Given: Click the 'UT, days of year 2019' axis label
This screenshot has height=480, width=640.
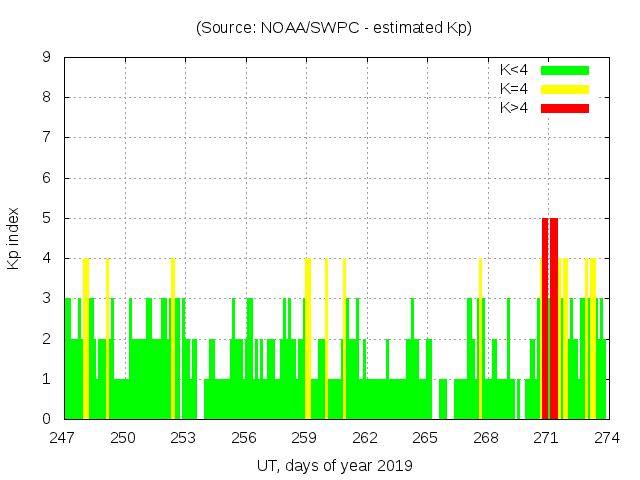Looking at the screenshot, I should (x=334, y=465).
